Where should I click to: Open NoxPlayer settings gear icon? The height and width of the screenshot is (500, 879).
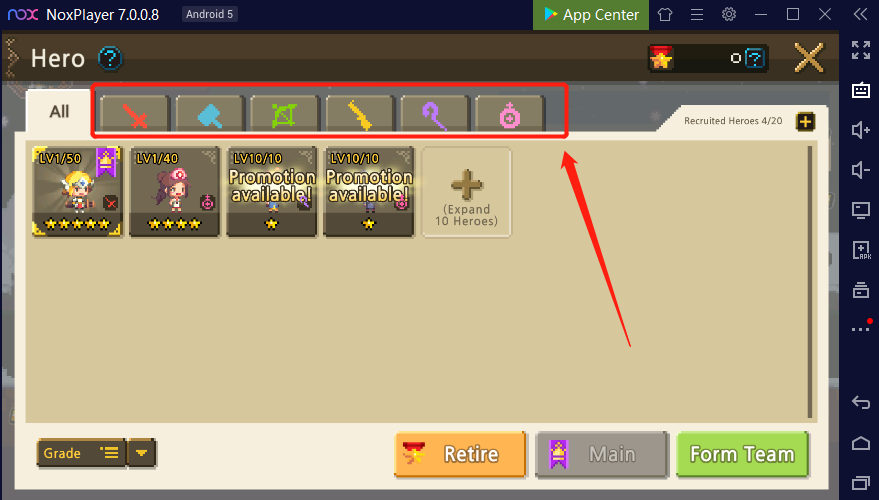729,15
